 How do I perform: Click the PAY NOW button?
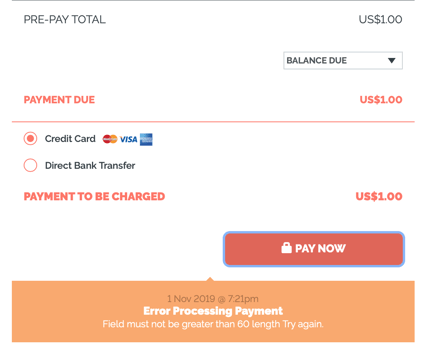(x=314, y=249)
